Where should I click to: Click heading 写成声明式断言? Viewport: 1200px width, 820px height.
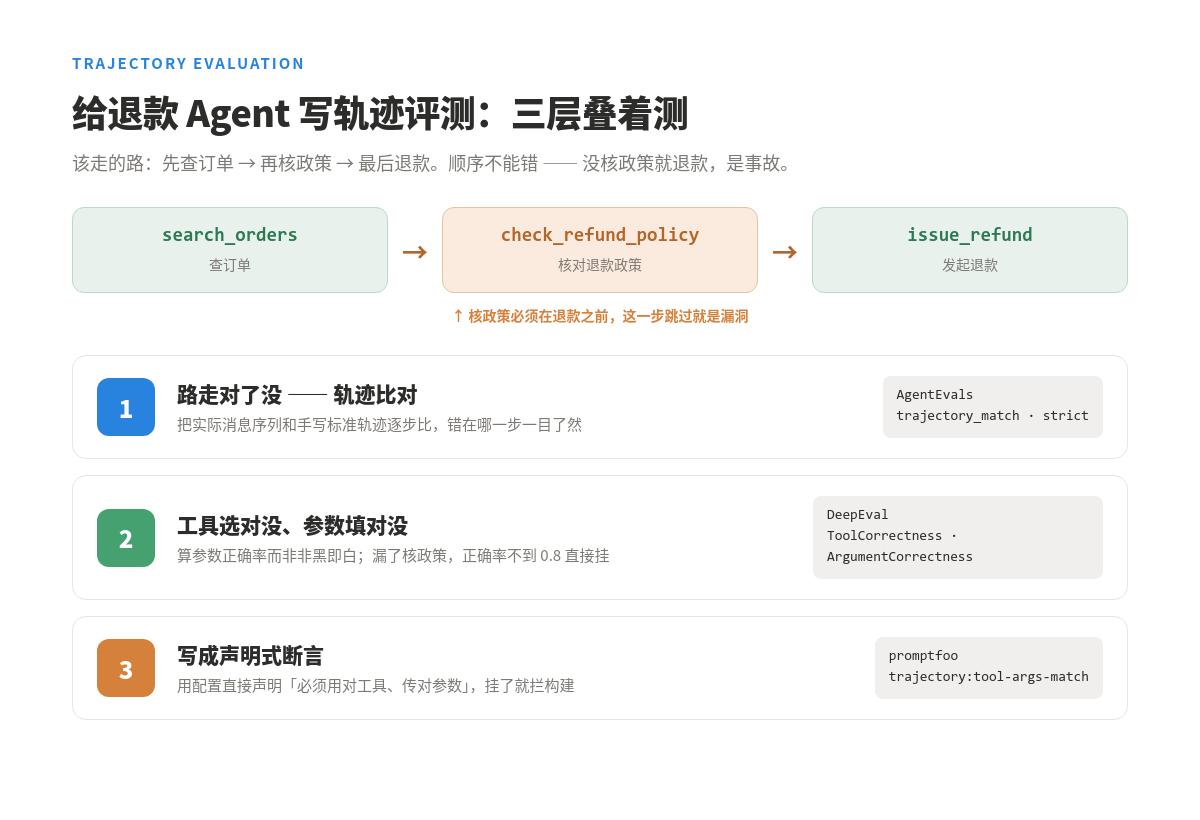250,656
